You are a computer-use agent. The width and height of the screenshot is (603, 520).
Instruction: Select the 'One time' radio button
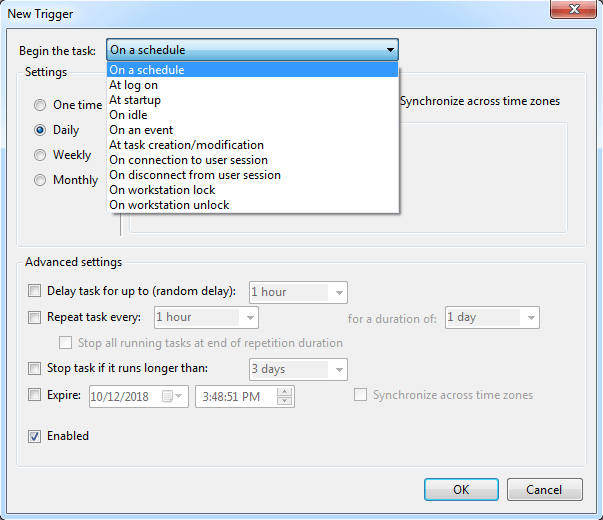pos(40,105)
